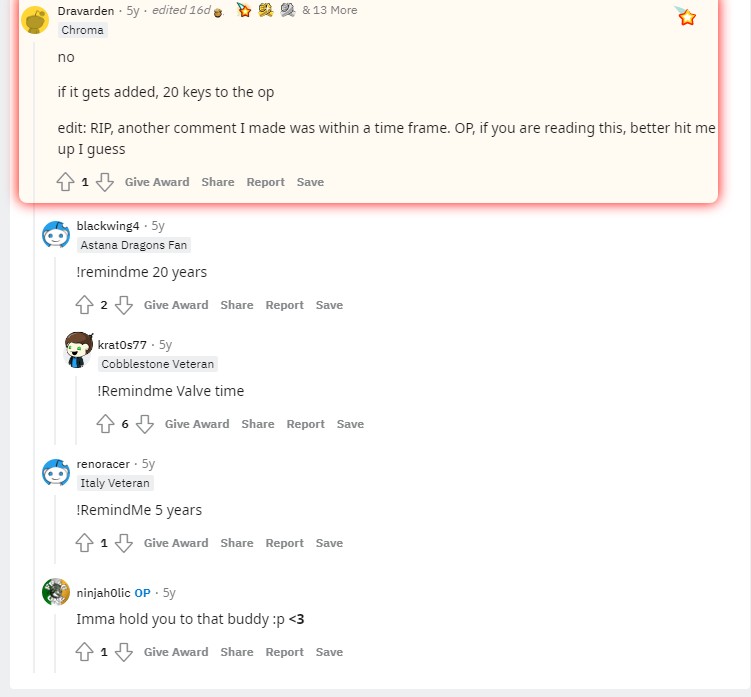This screenshot has height=697, width=751.
Task: Open Dravarden's avatar profile
Action: (x=35, y=20)
